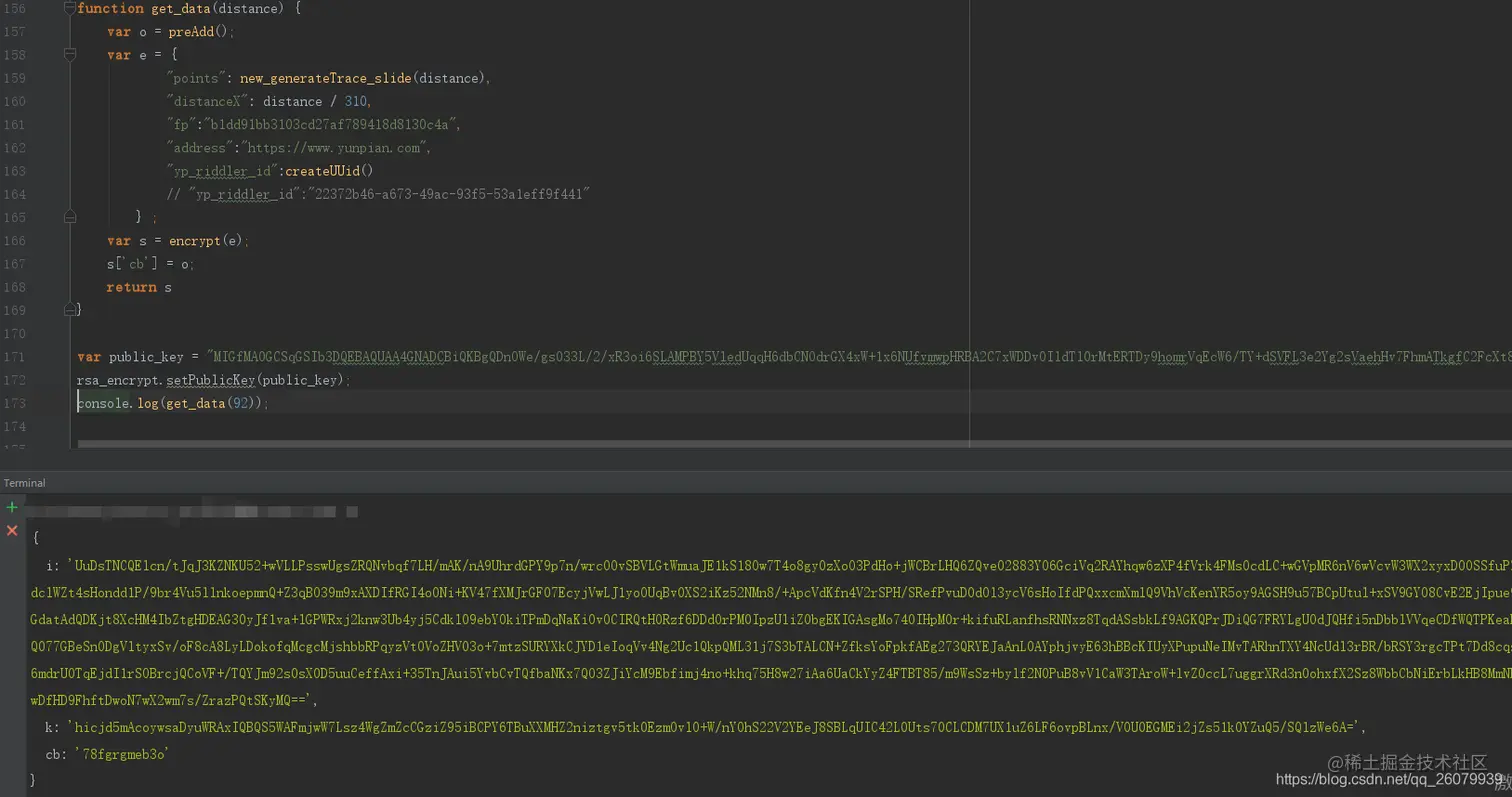Click the 'return s' statement

[139, 287]
